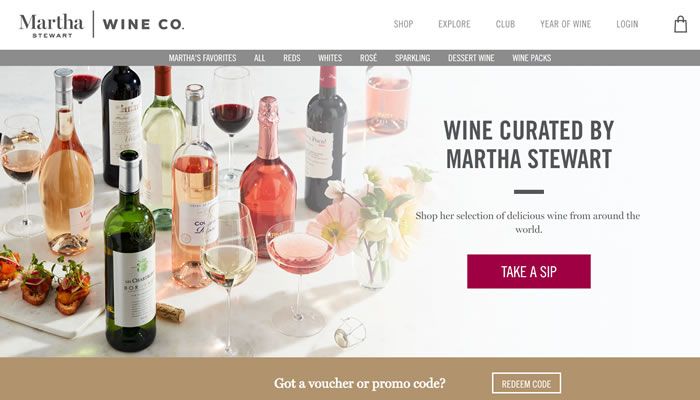Open the SHOP menu
The width and height of the screenshot is (700, 400).
click(x=403, y=24)
